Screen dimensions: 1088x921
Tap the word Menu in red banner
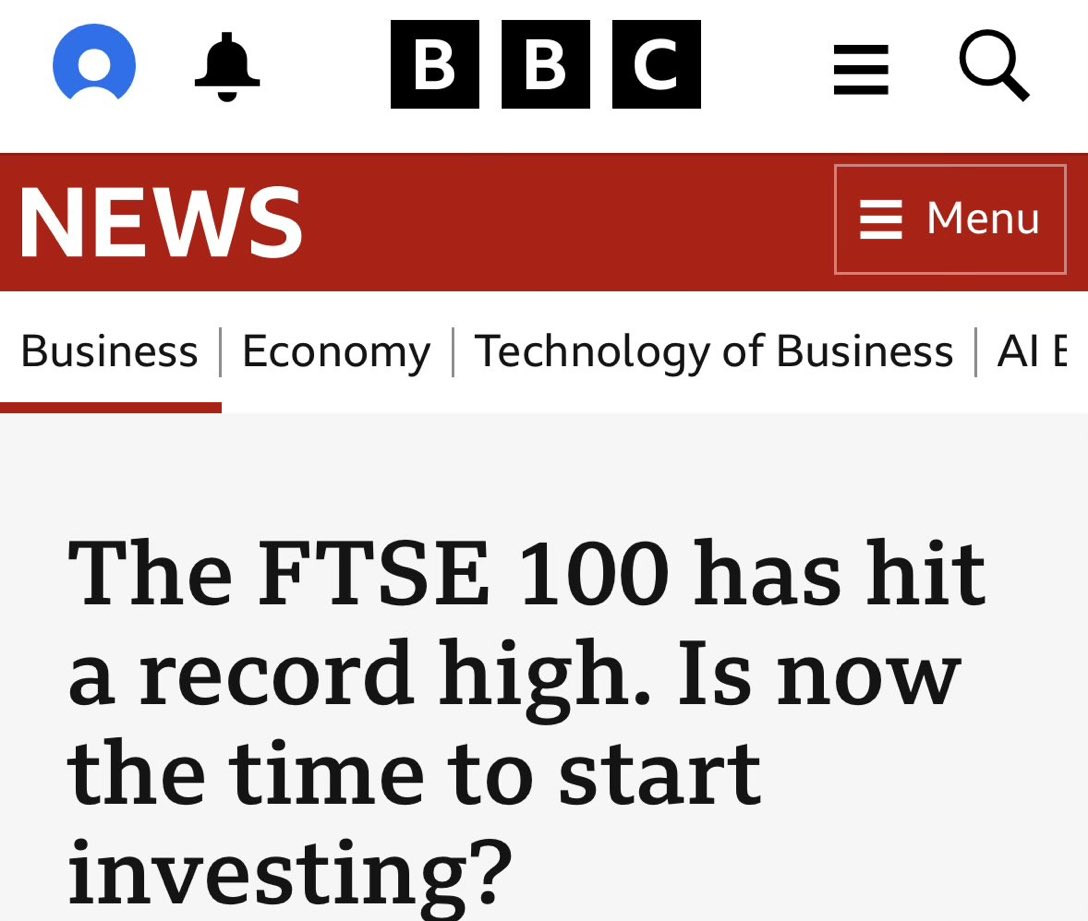983,219
